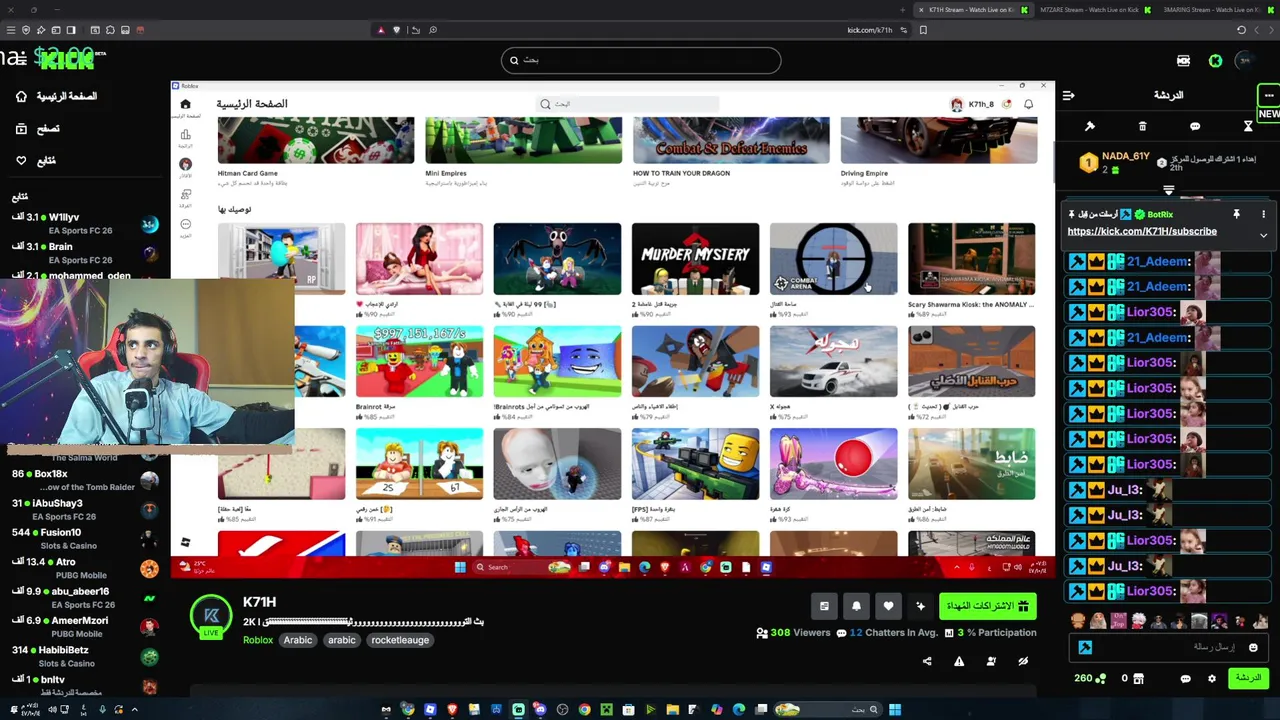
Task: Toggle stream notifications bell button
Action: click(x=856, y=606)
